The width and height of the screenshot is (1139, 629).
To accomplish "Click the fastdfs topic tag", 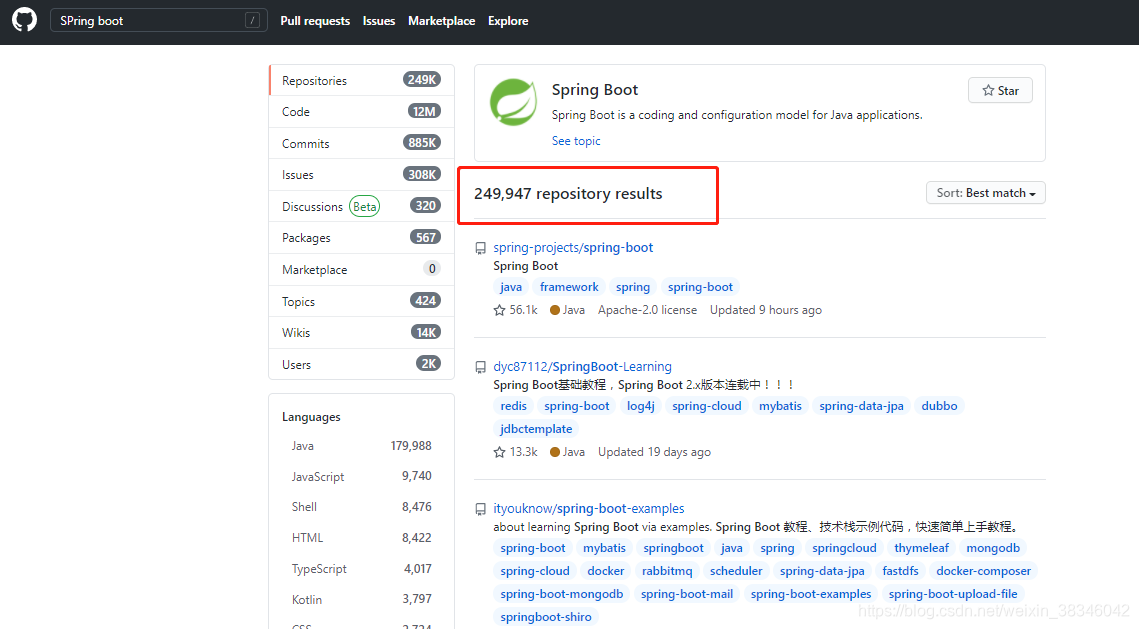I will click(x=900, y=572).
